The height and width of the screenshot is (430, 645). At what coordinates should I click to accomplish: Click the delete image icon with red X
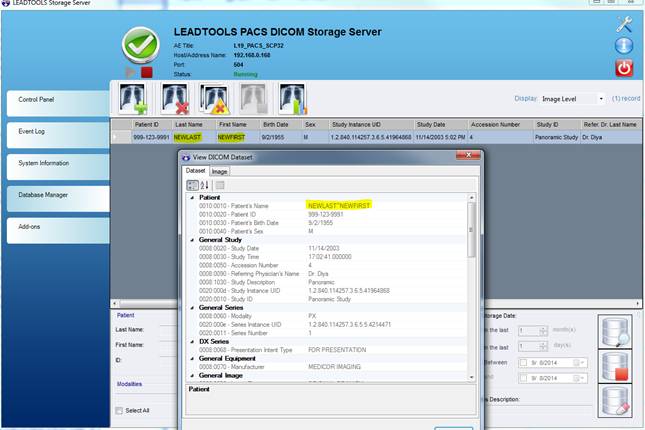pos(175,98)
